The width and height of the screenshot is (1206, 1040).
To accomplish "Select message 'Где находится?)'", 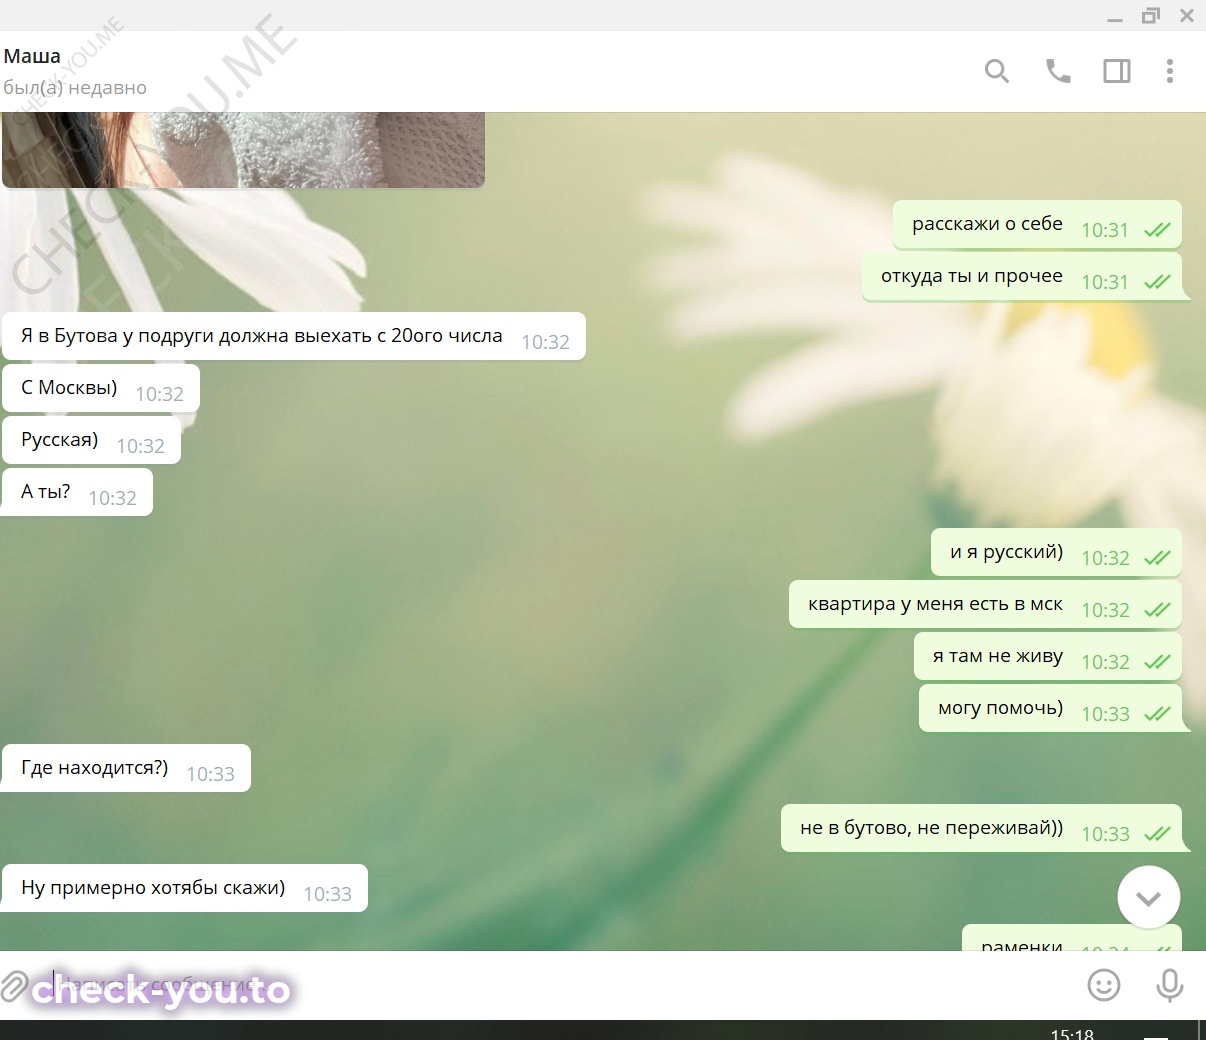I will coord(126,768).
